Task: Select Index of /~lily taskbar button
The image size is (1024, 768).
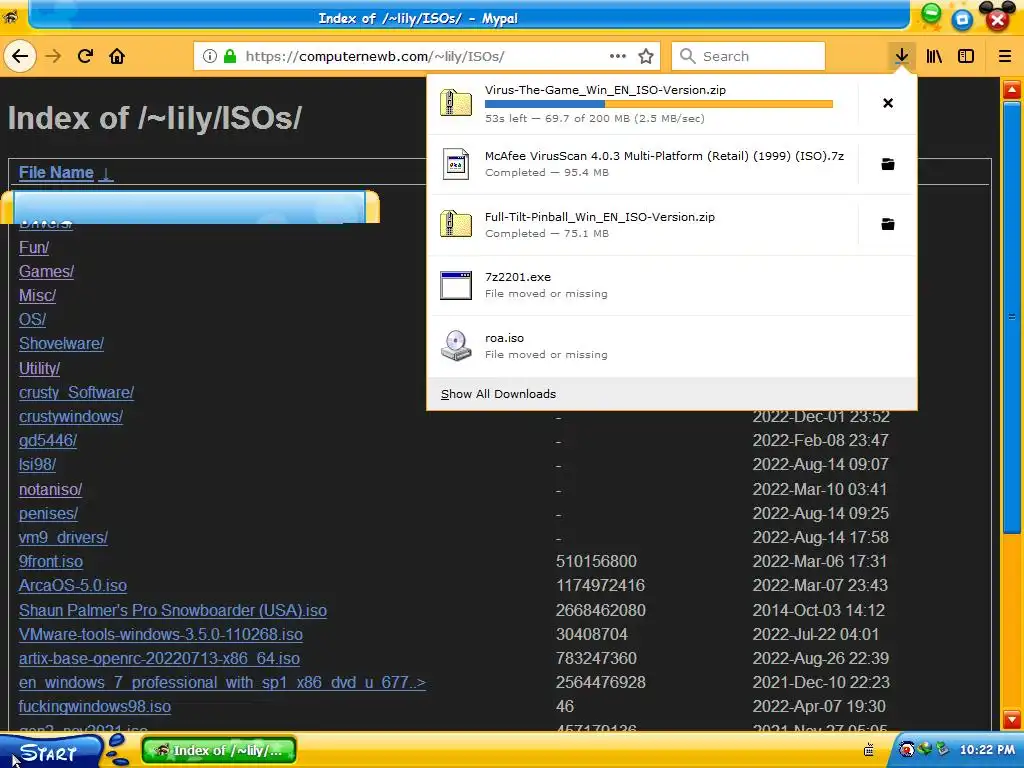Action: tap(219, 751)
